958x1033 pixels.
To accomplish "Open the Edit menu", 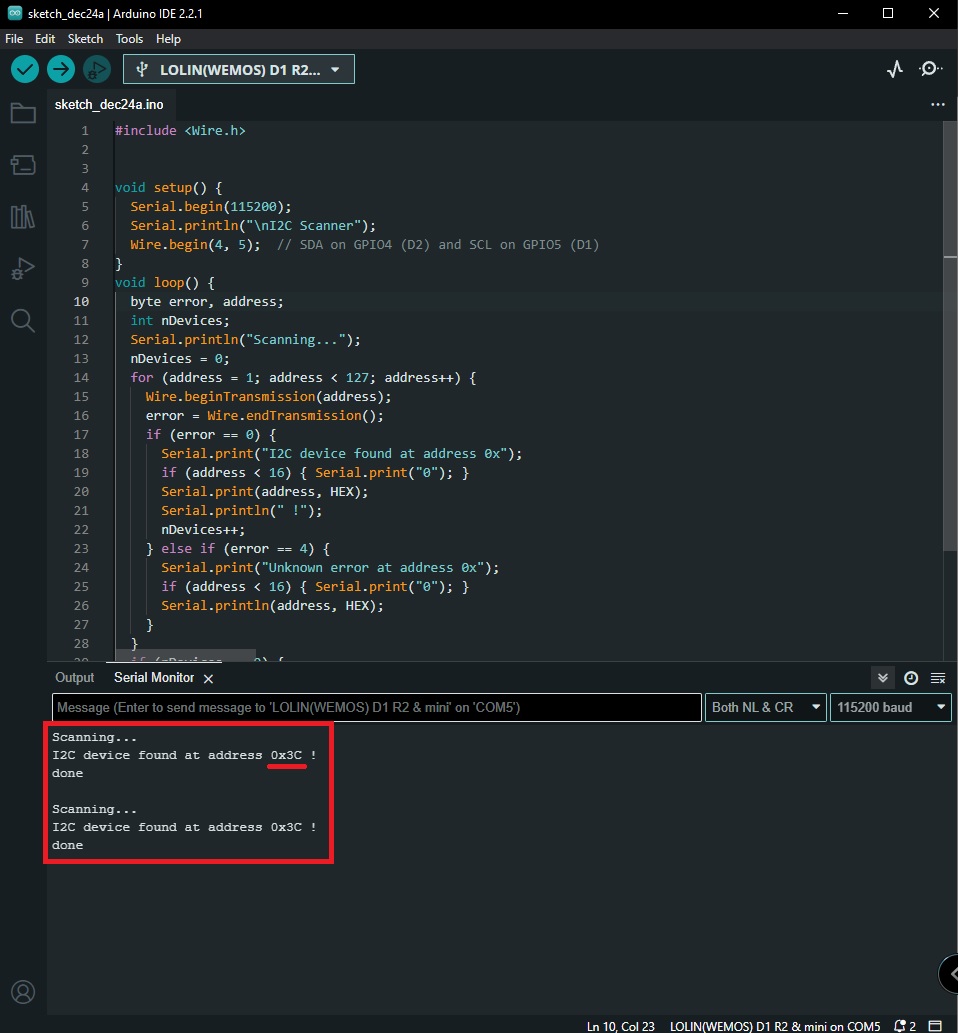I will 45,39.
